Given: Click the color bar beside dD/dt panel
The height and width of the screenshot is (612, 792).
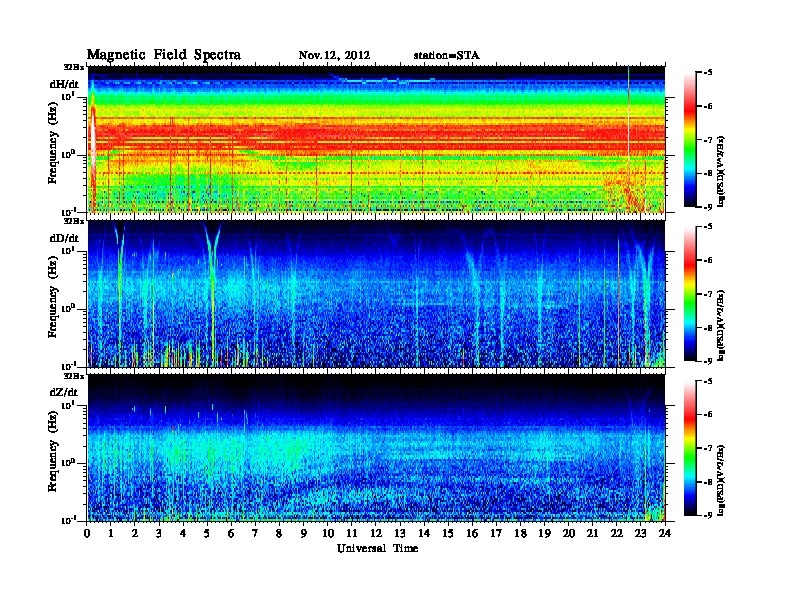Looking at the screenshot, I should coord(690,294).
